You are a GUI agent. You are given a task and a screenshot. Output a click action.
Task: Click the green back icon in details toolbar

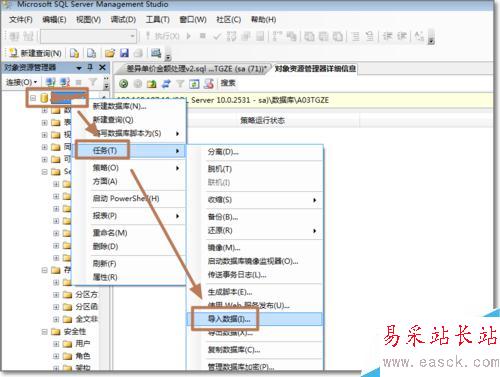tap(123, 84)
